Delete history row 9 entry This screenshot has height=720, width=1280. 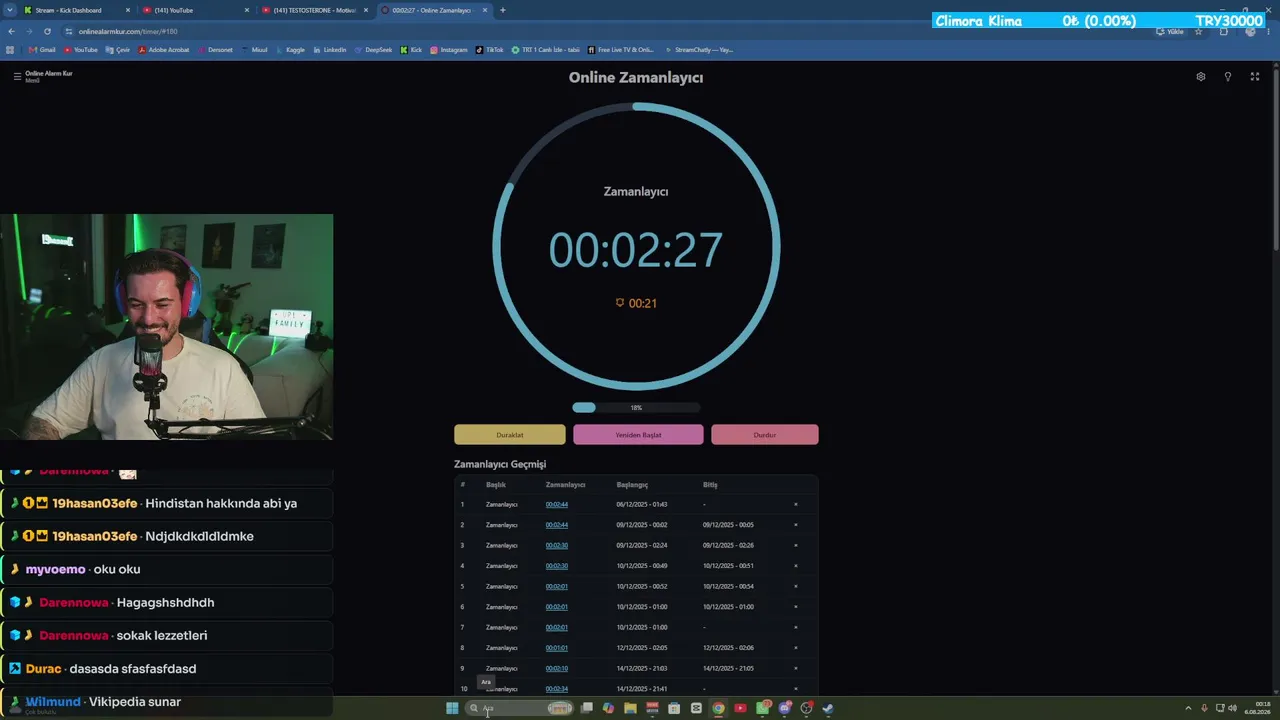796,668
